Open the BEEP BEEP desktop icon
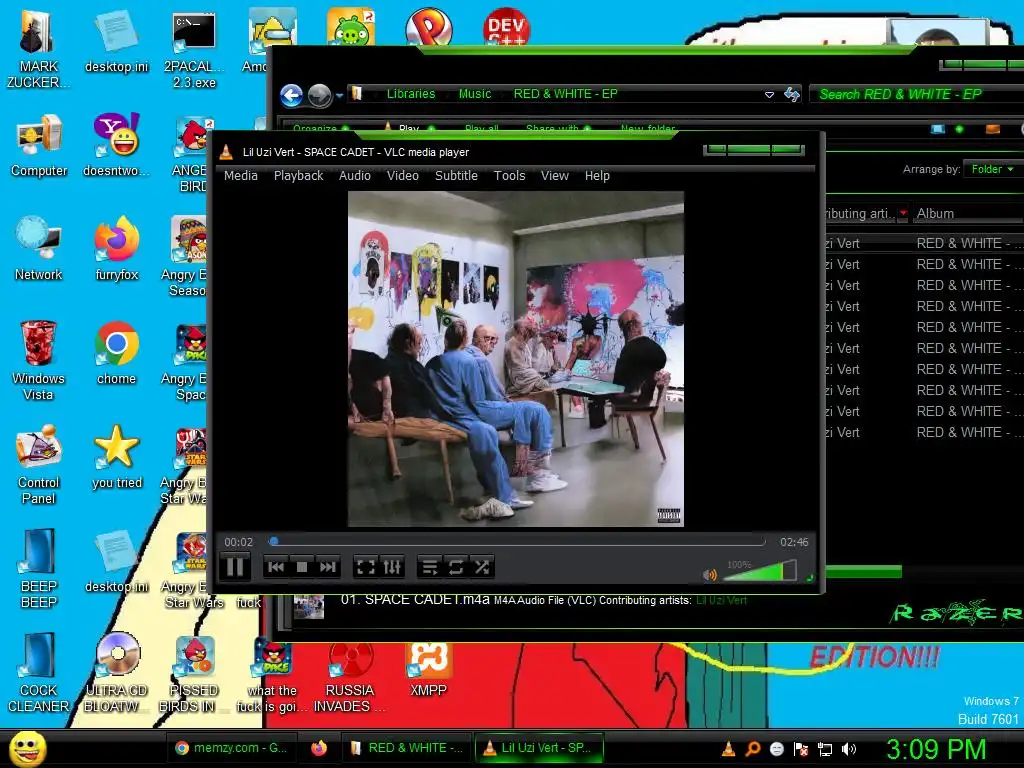1024x768 pixels. [x=39, y=569]
